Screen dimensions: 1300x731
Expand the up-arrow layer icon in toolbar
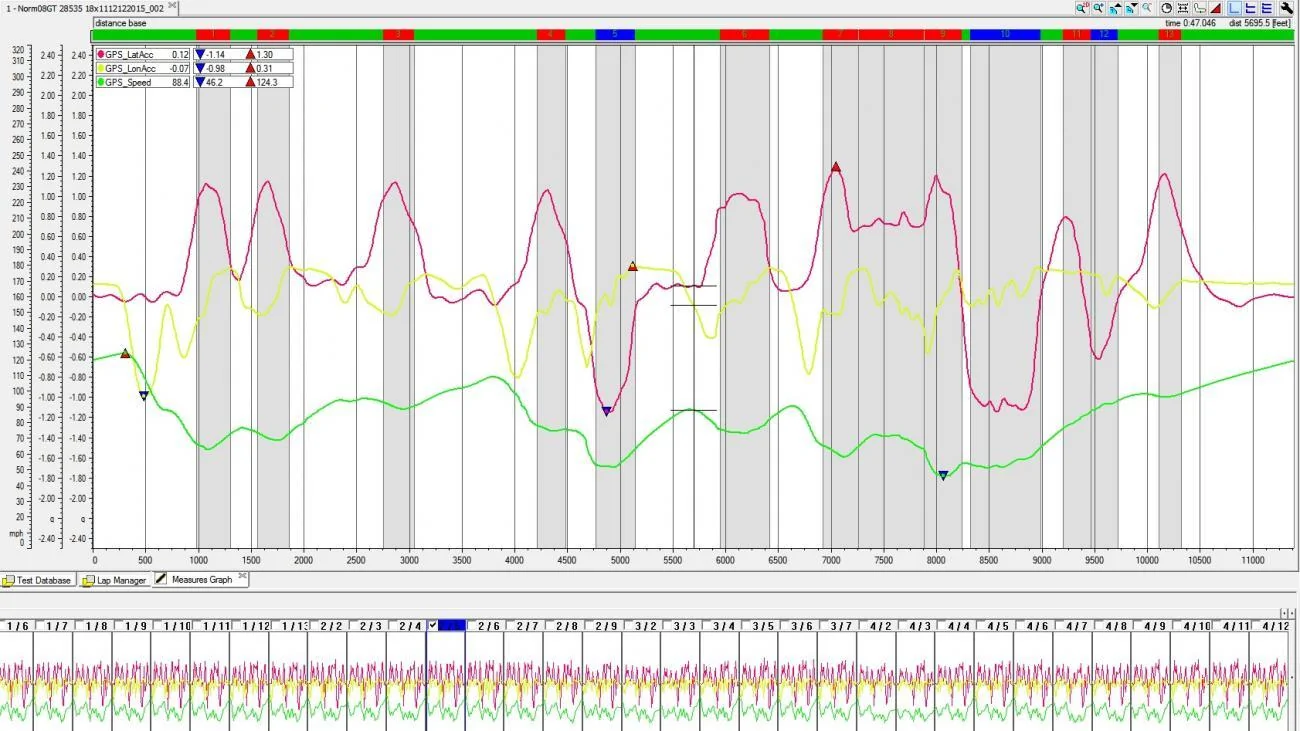[1115, 8]
